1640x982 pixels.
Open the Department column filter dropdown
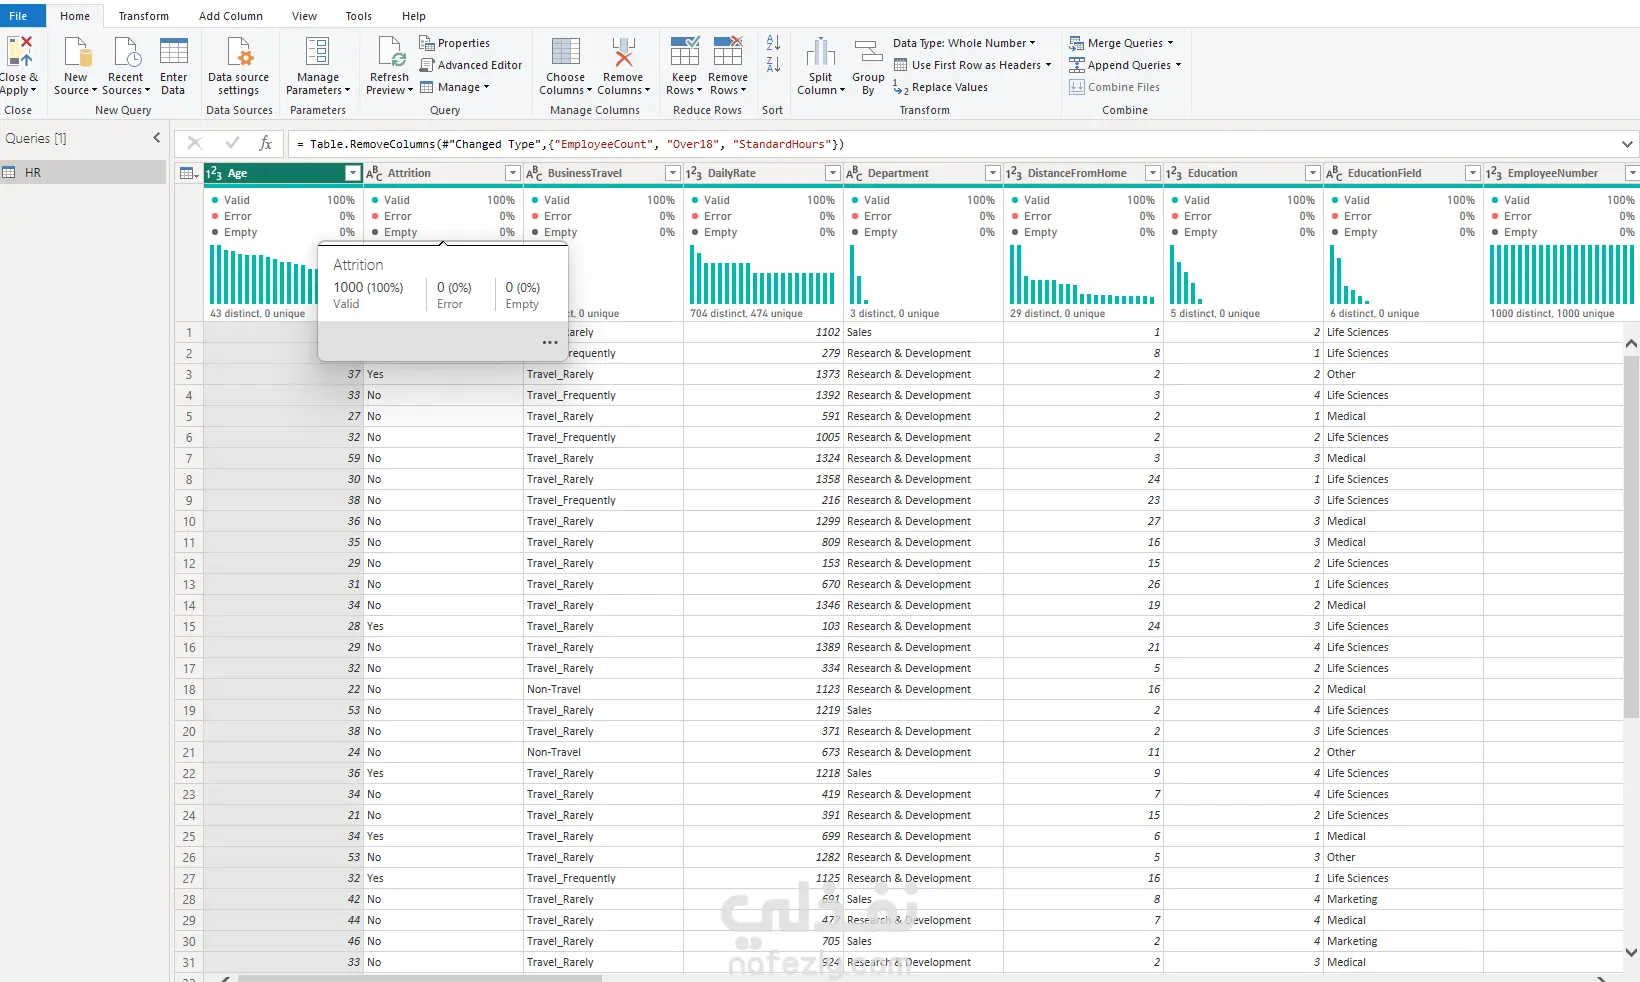tap(993, 173)
